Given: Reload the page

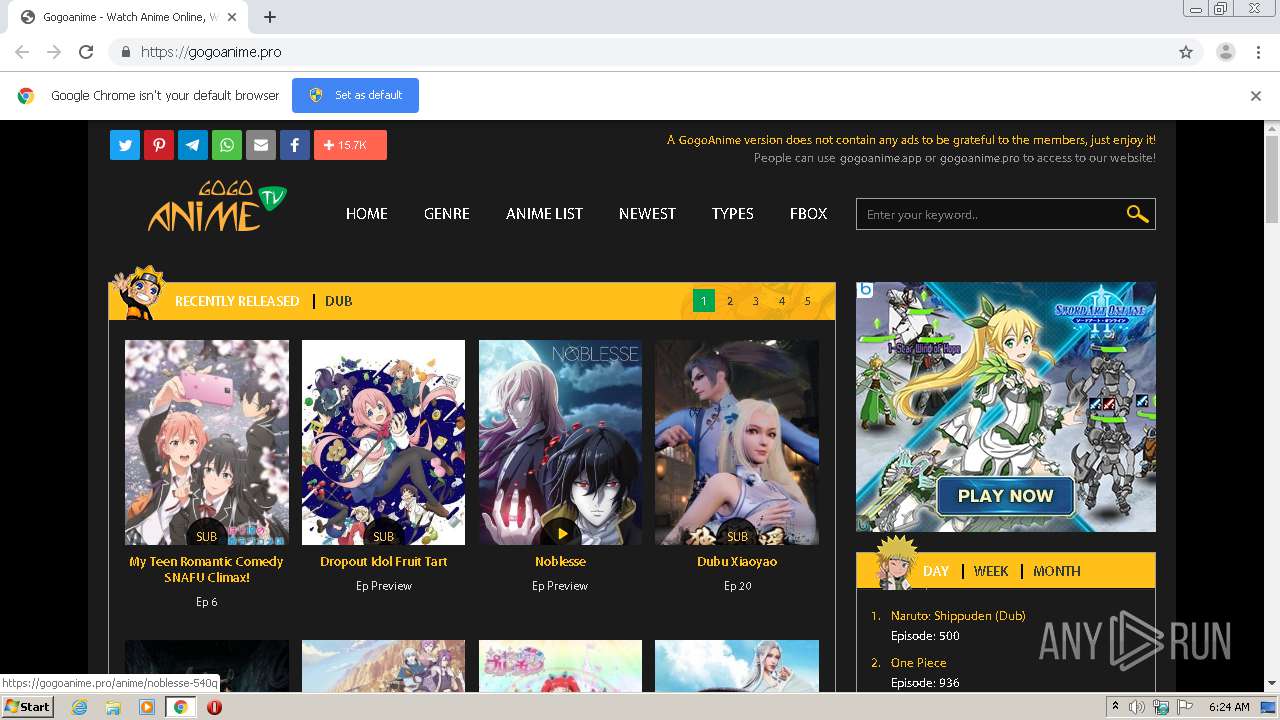Looking at the screenshot, I should tap(86, 52).
